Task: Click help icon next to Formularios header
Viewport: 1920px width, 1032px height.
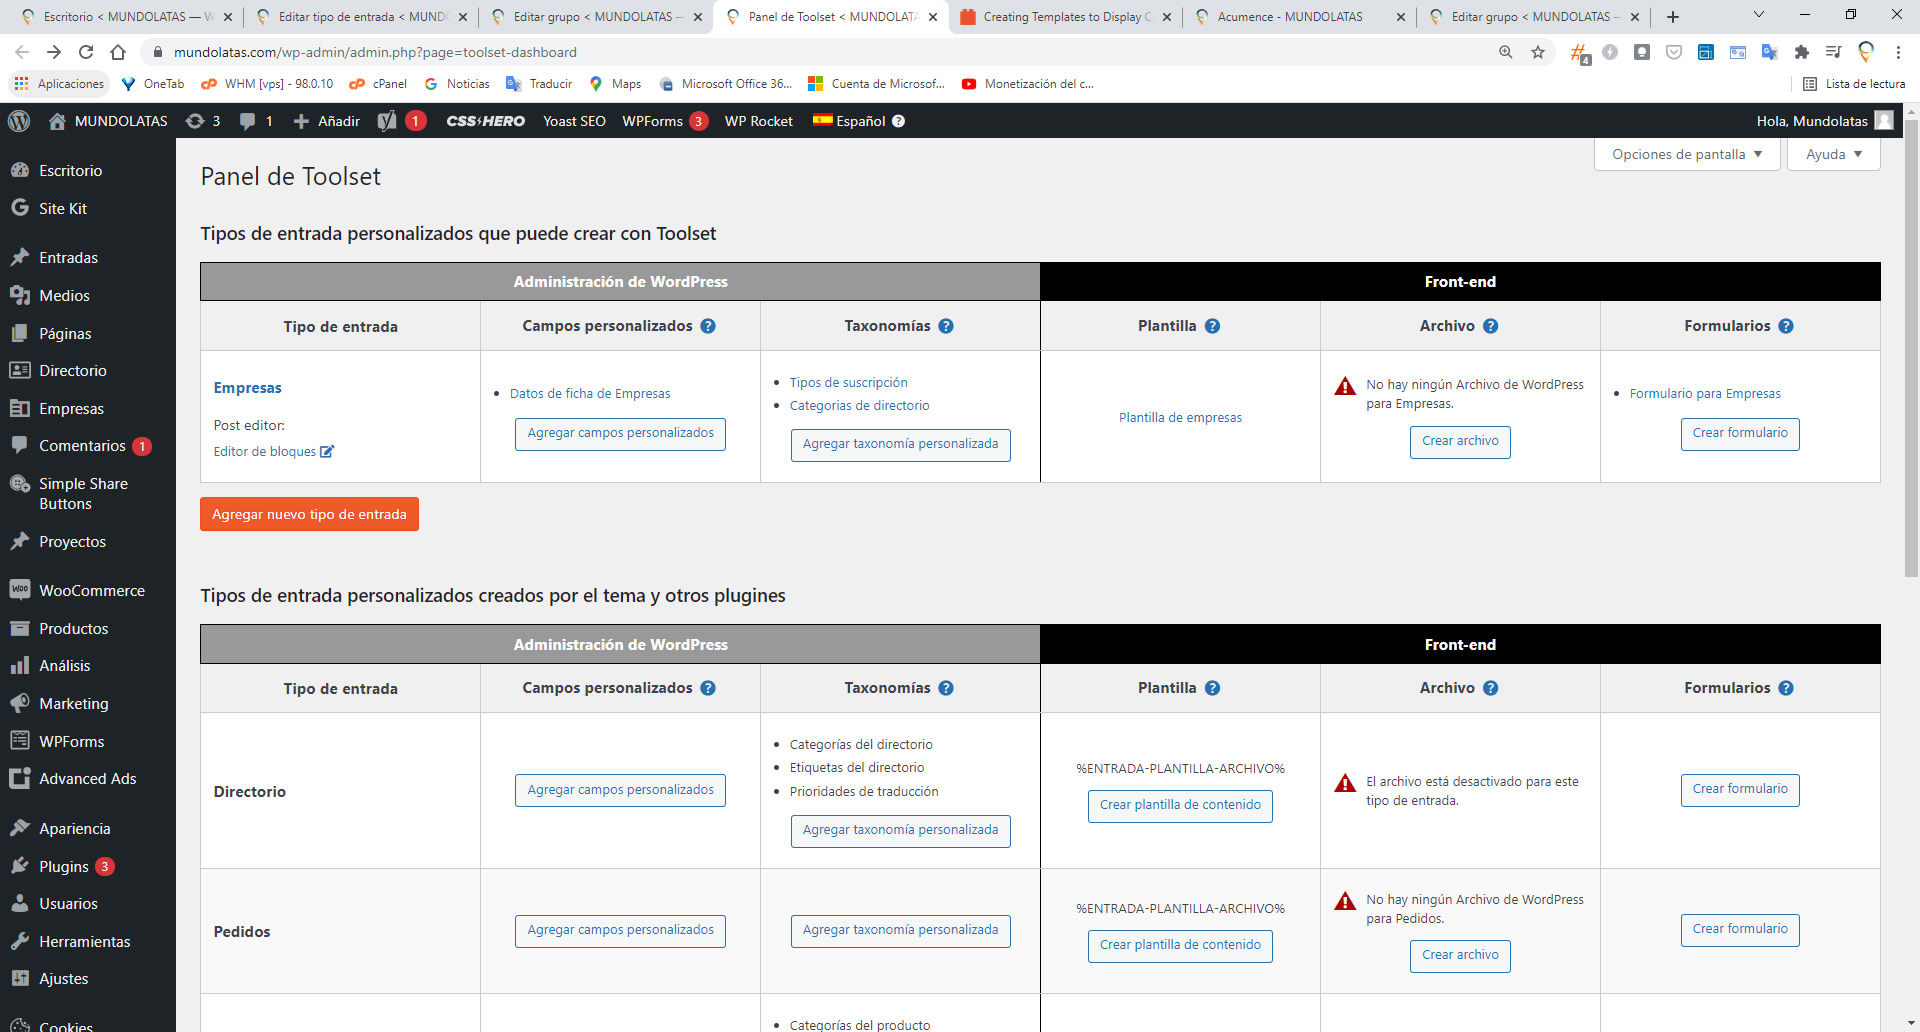Action: pyautogui.click(x=1786, y=326)
